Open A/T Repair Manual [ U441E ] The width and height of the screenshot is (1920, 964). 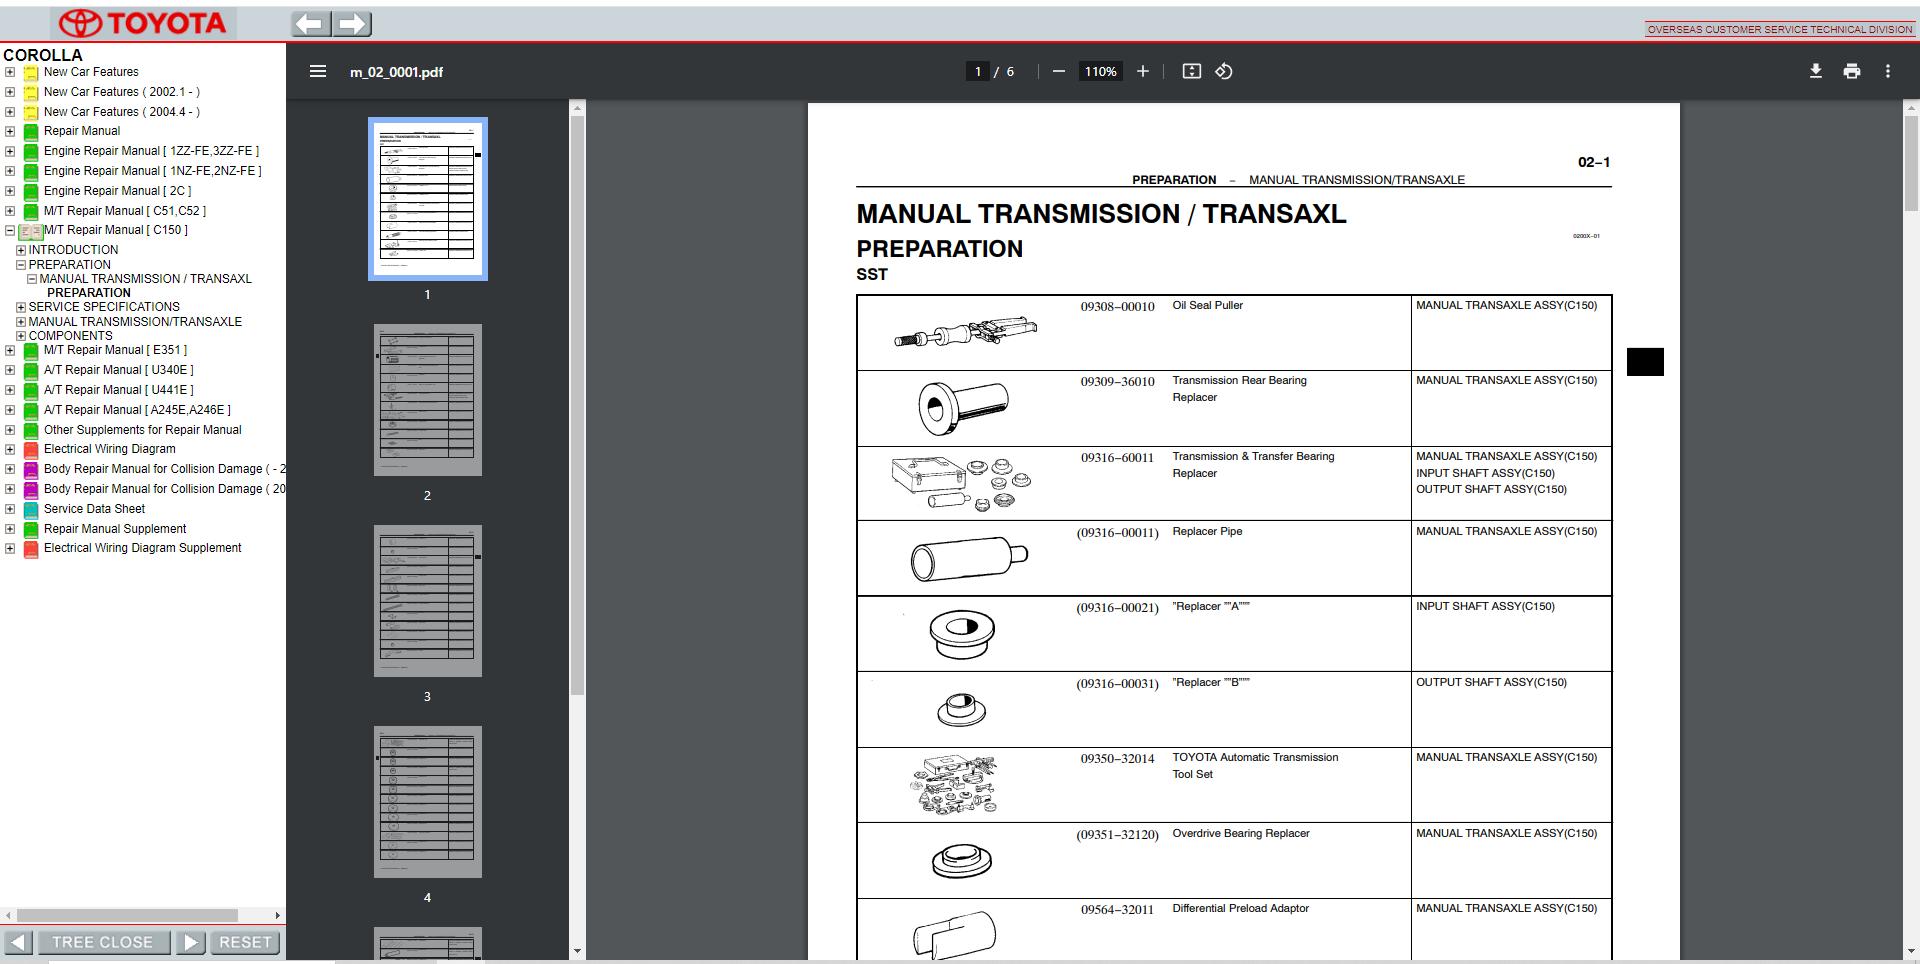[x=119, y=390]
